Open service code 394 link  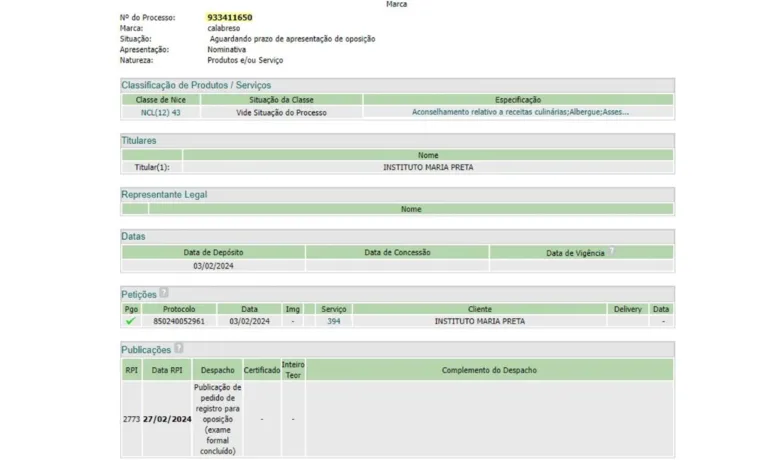point(333,321)
